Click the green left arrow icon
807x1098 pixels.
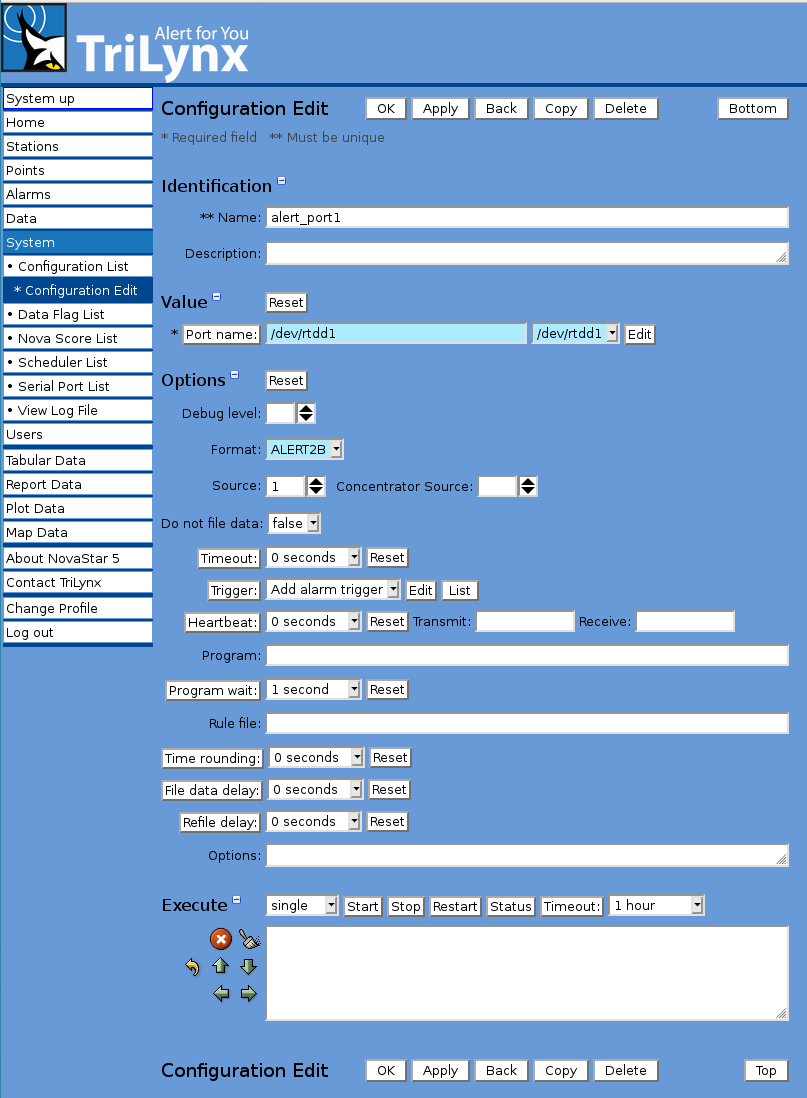pyautogui.click(x=221, y=994)
